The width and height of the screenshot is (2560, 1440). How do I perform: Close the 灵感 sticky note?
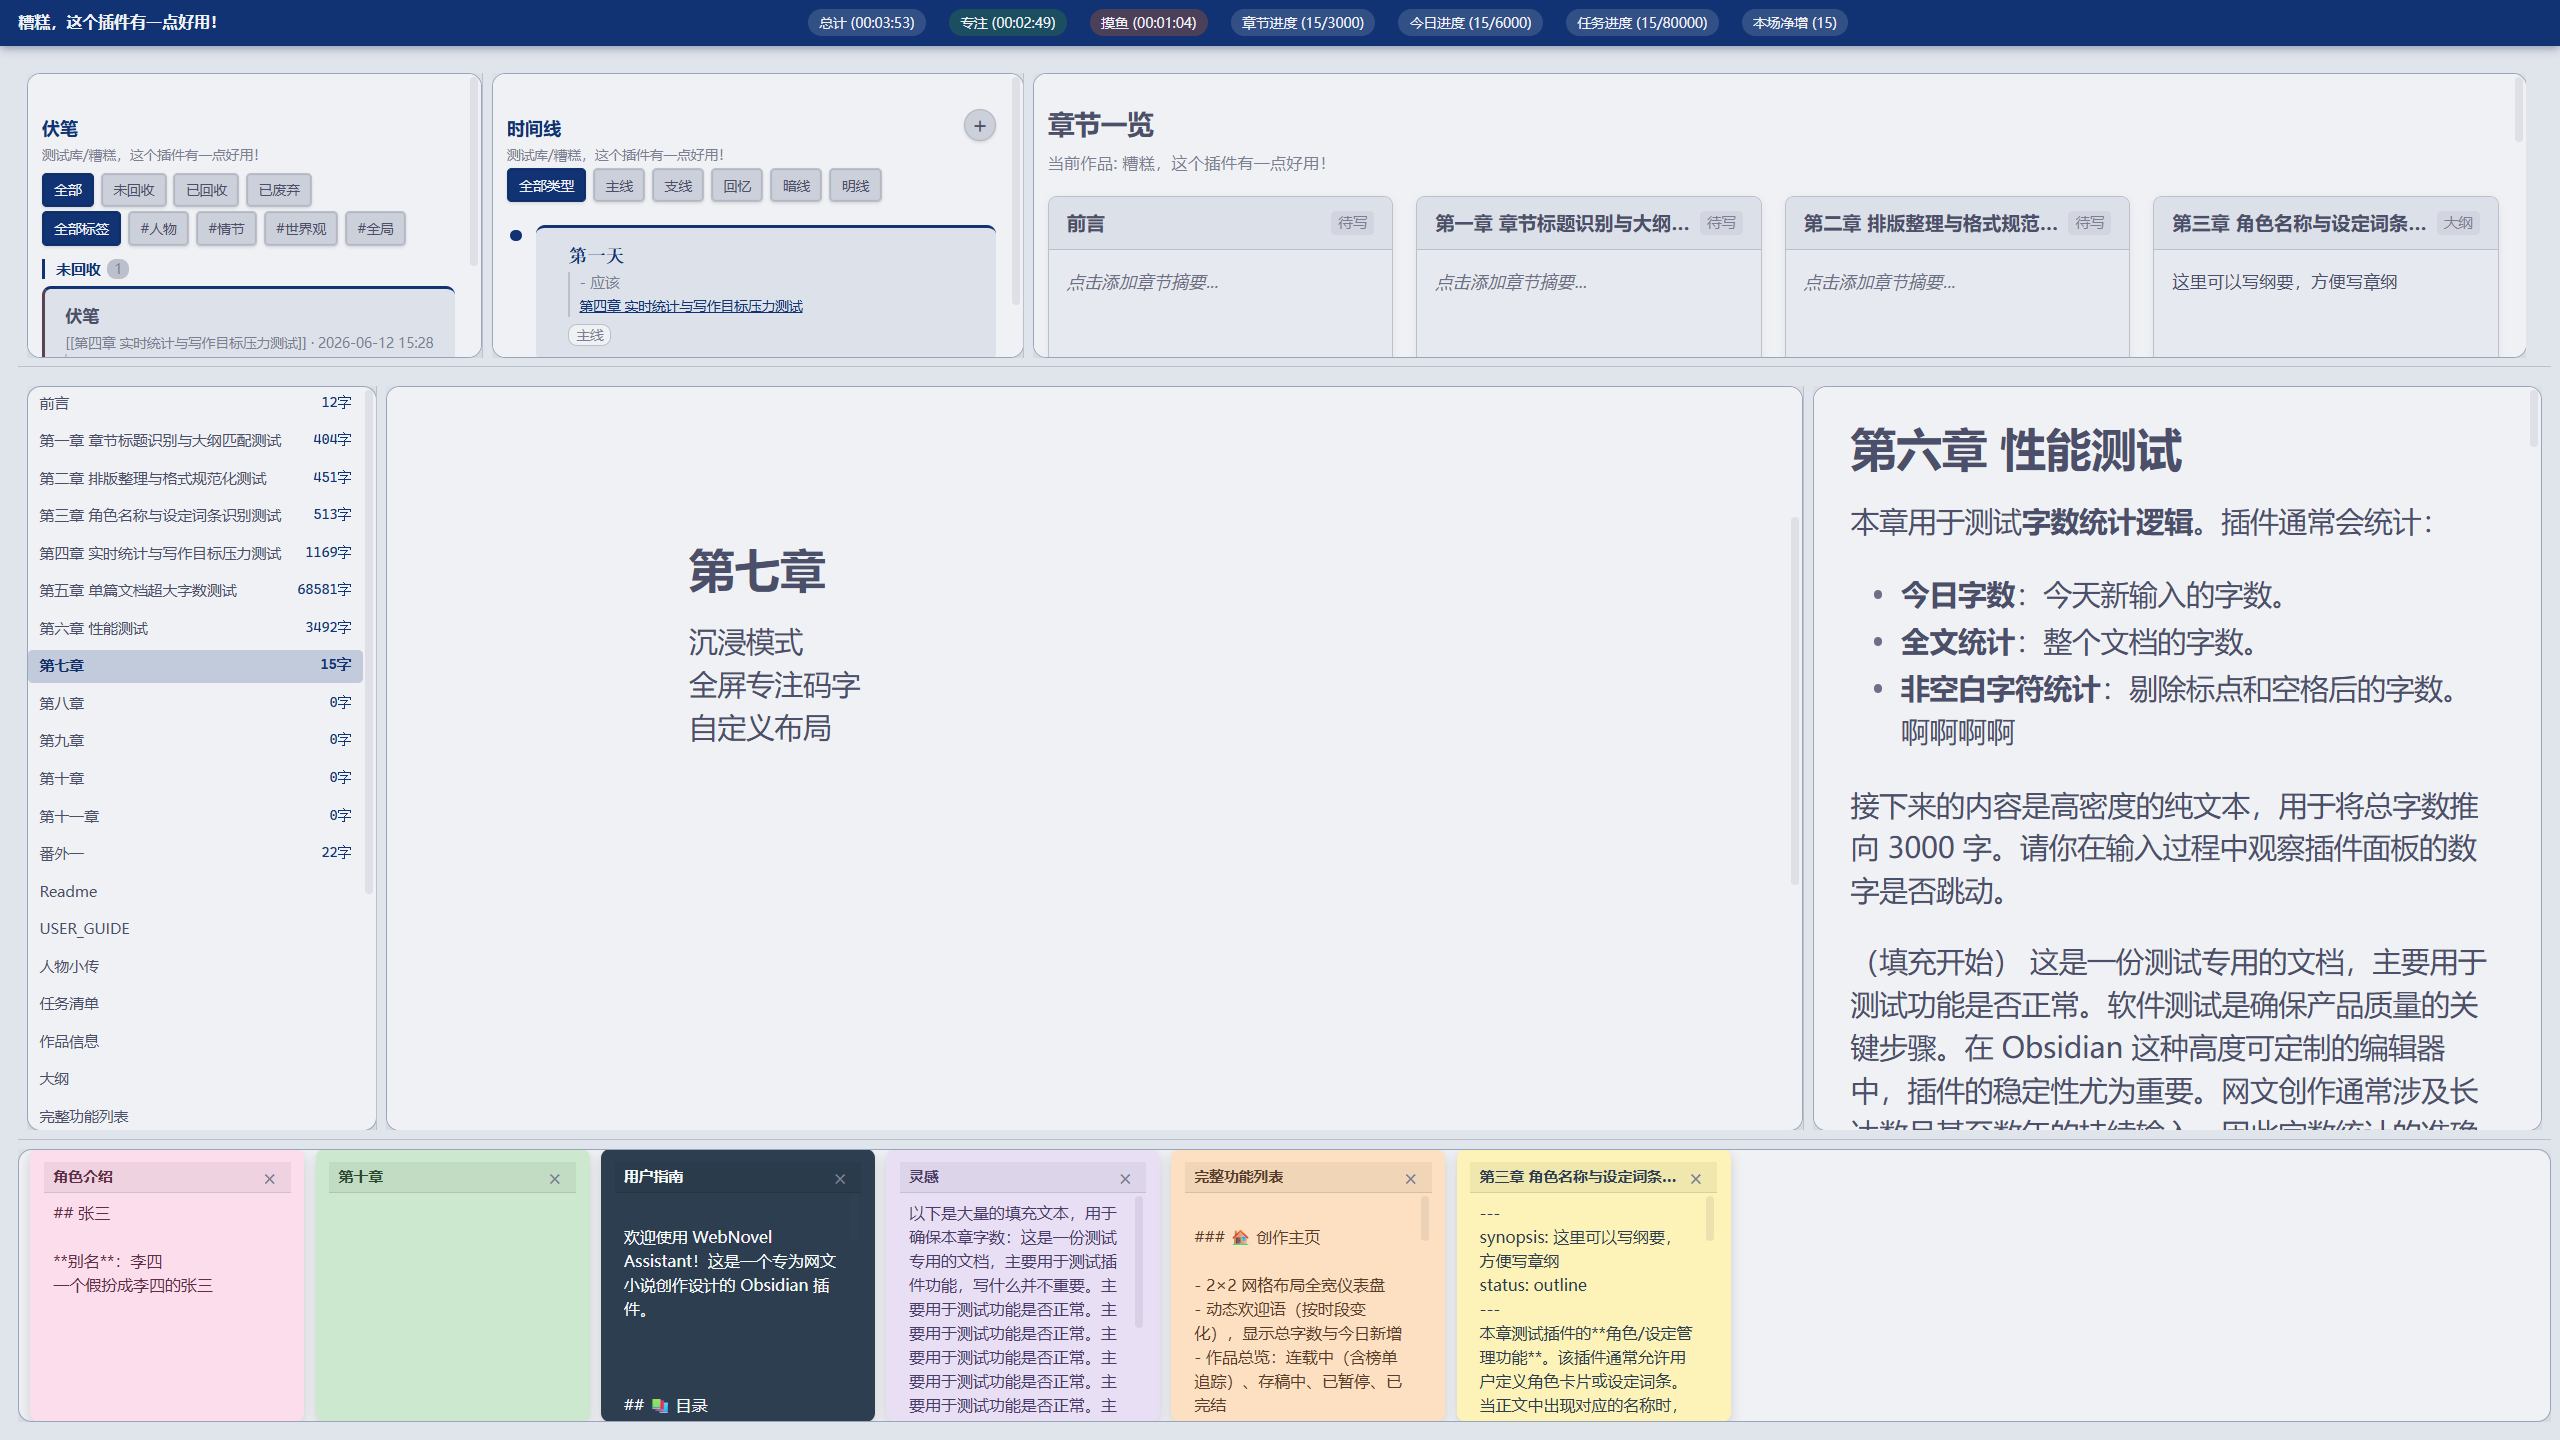(1125, 1179)
